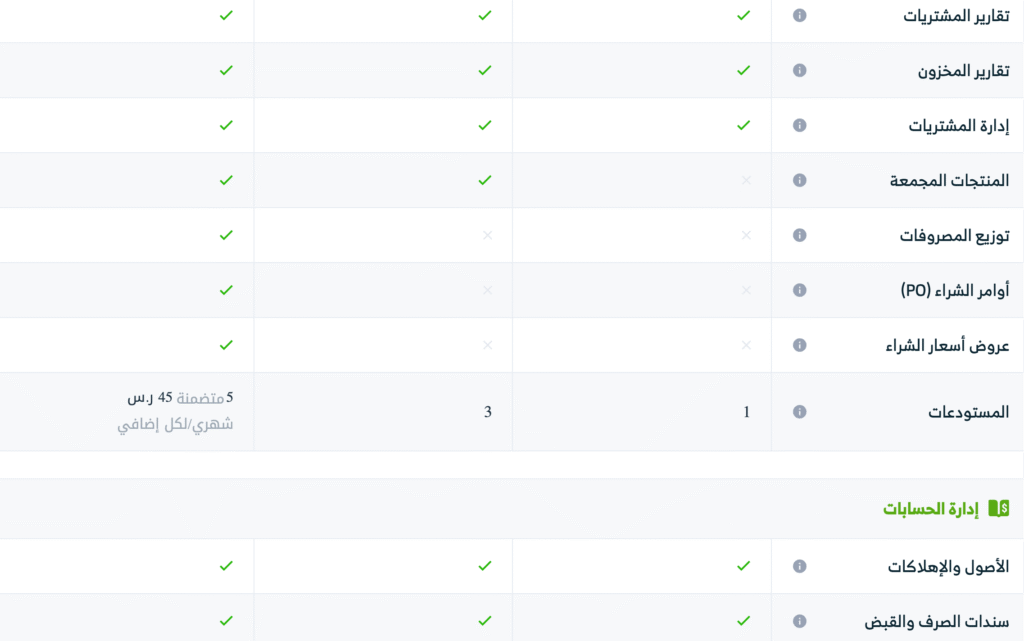The height and width of the screenshot is (641, 1024).
Task: Click the green إدارة الحسابات section icon
Action: point(998,509)
